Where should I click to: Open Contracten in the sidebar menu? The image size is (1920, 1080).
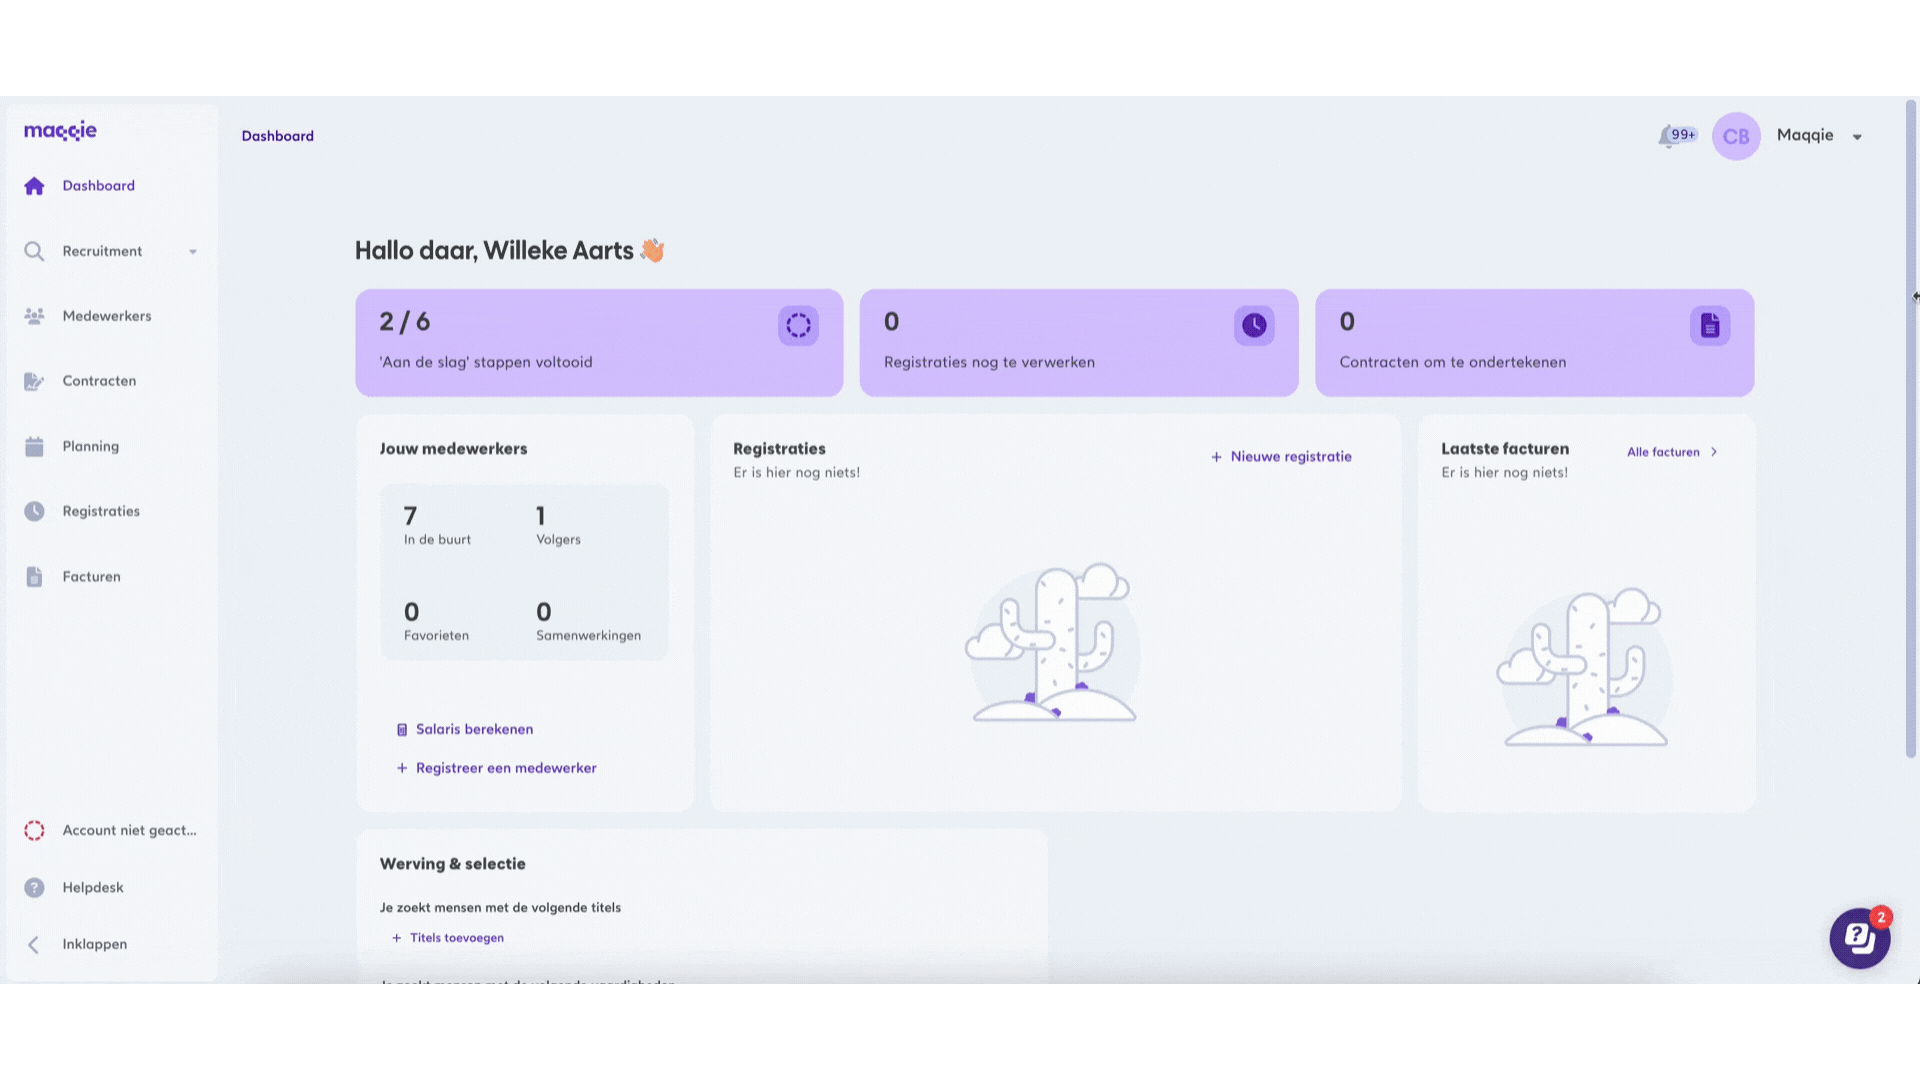tap(99, 381)
